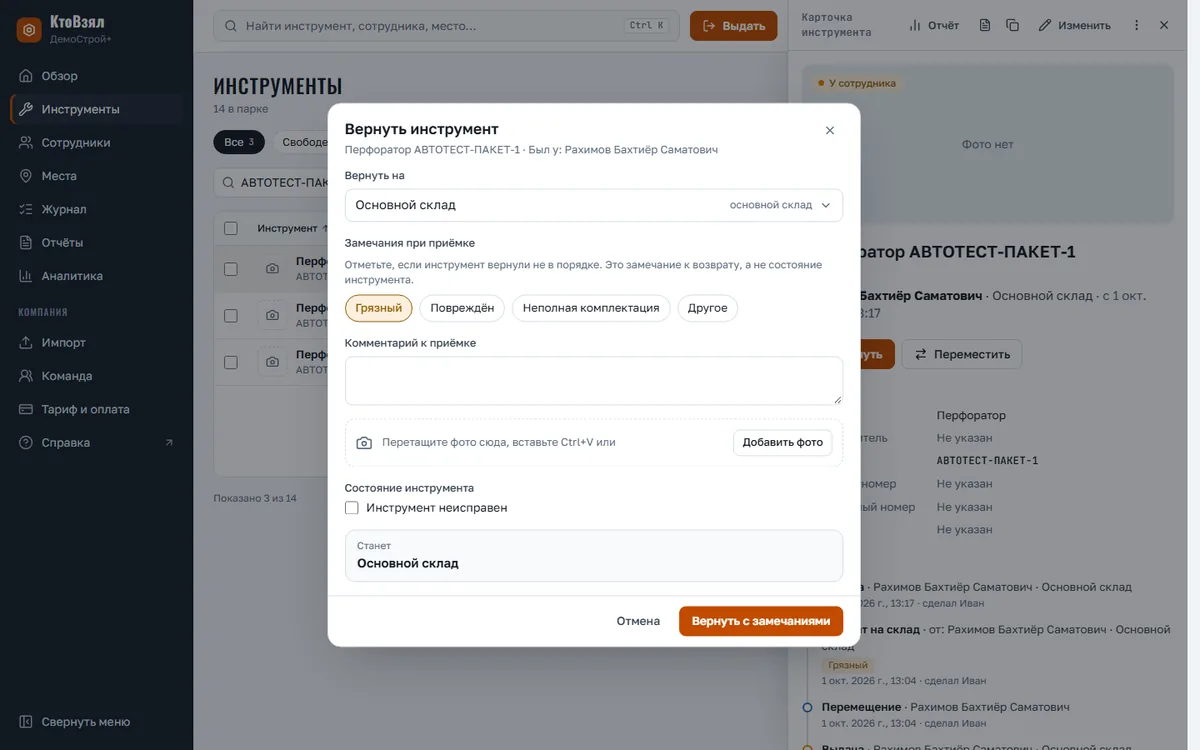Open the Вернуть на warehouse dropdown
The image size is (1200, 750).
(594, 205)
